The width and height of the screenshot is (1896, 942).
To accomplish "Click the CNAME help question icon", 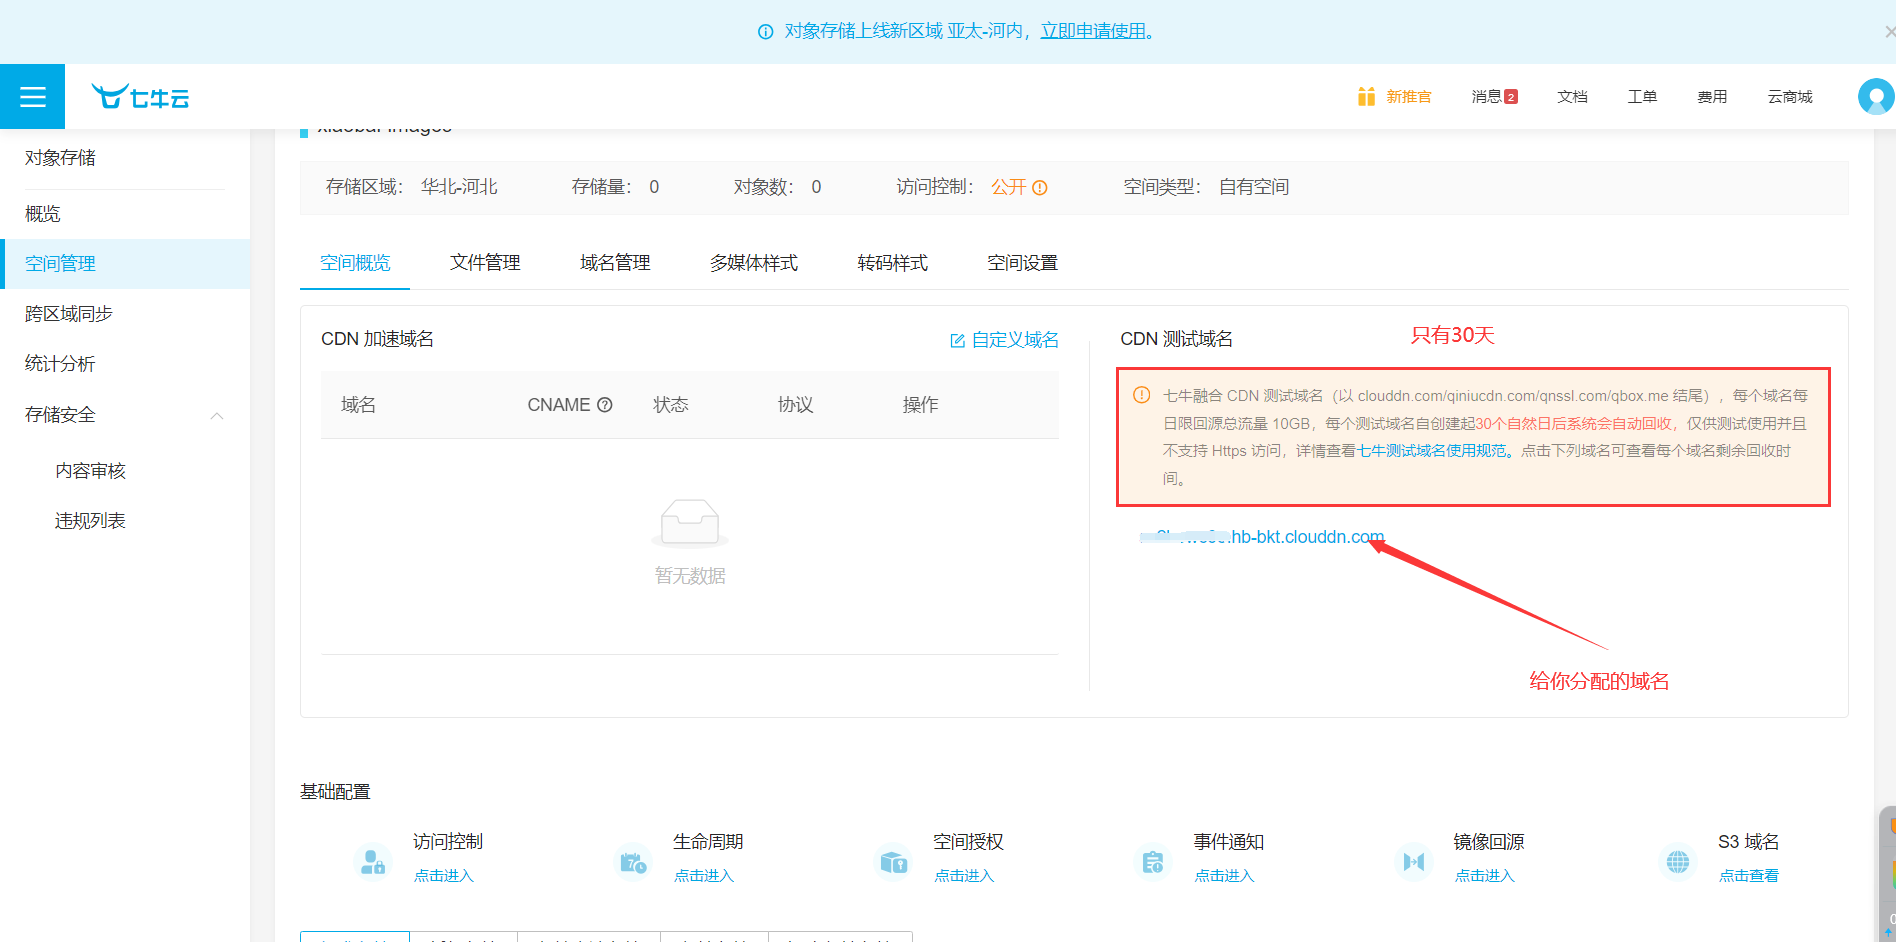I will pos(605,405).
